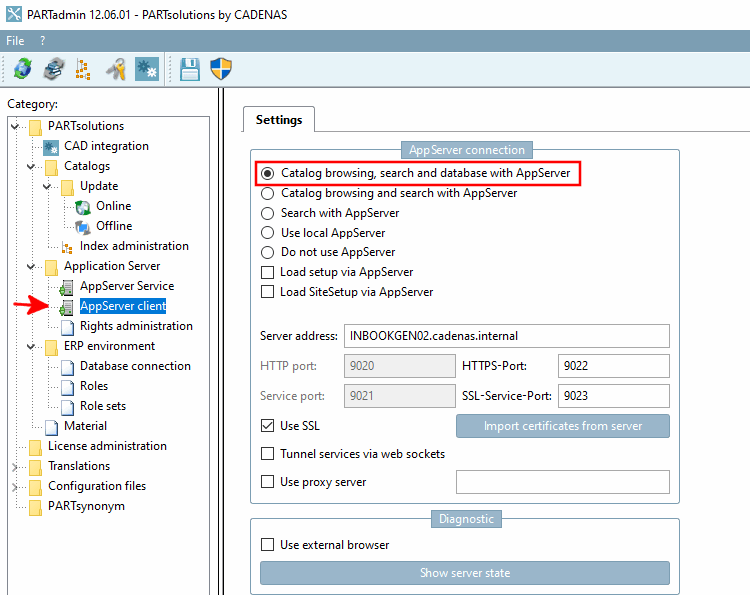Click the ERP environment folder icon
The height and width of the screenshot is (595, 750).
coord(51,347)
